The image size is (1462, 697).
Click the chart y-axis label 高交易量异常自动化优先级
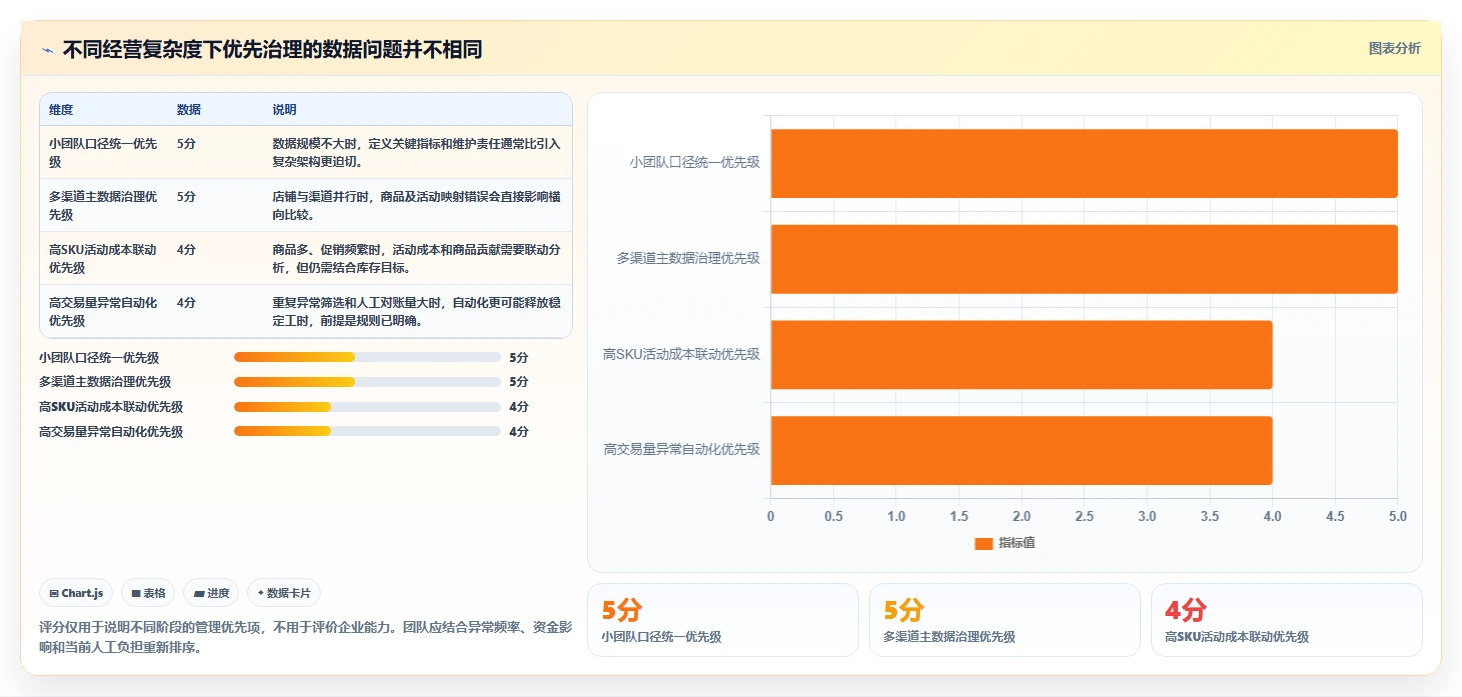tap(682, 450)
